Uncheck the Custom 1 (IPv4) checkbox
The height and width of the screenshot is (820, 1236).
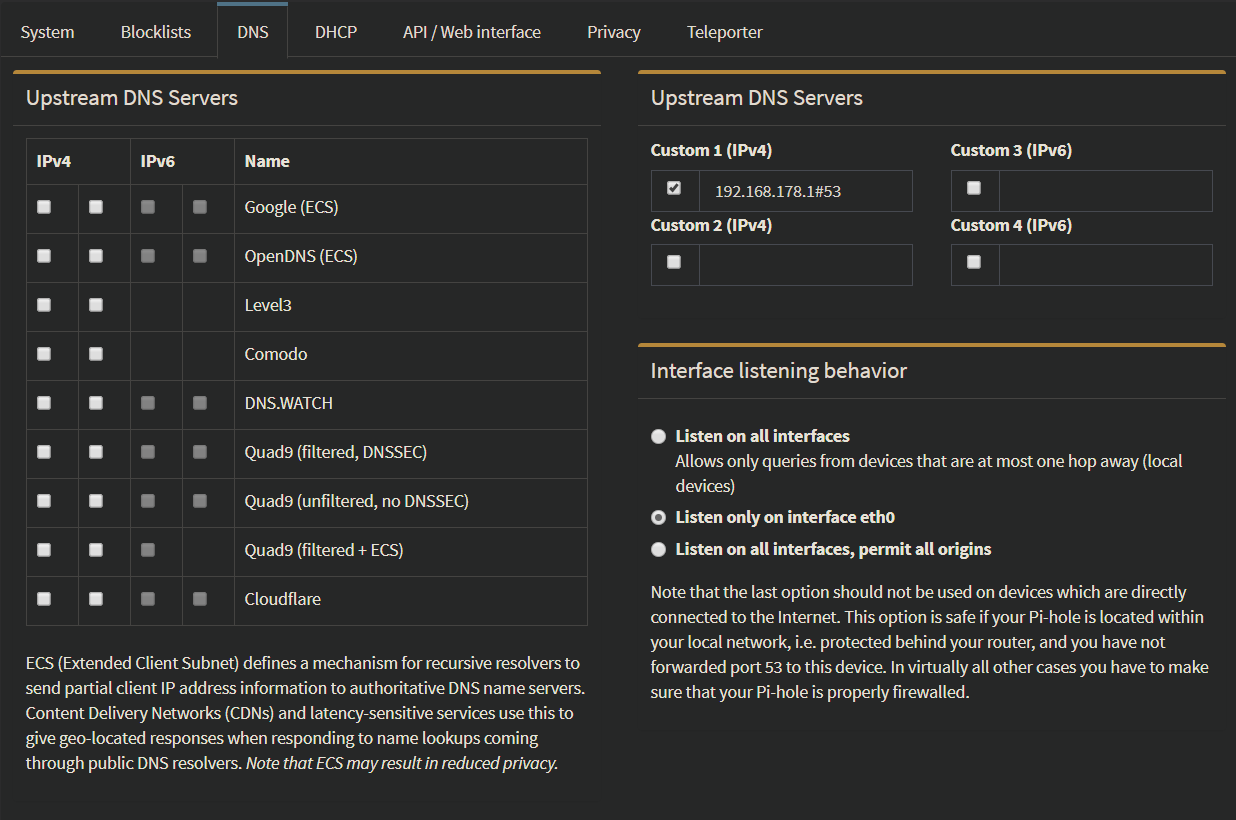[x=674, y=188]
